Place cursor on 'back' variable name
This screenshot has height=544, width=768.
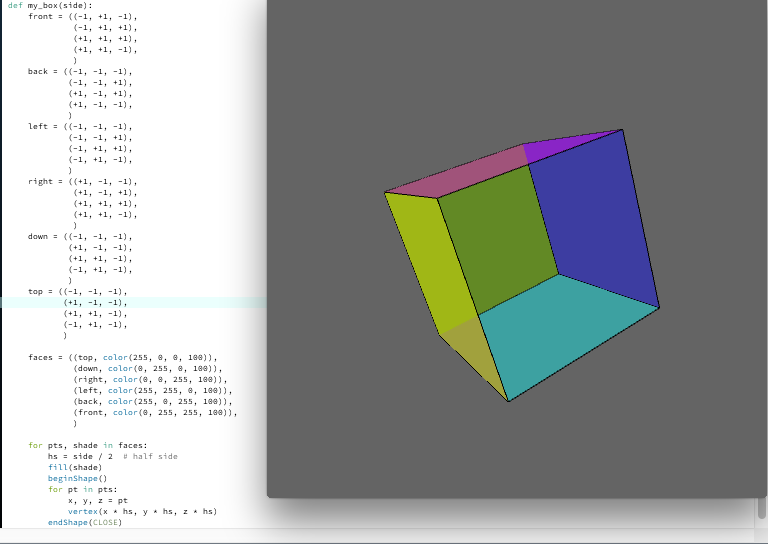(38, 72)
